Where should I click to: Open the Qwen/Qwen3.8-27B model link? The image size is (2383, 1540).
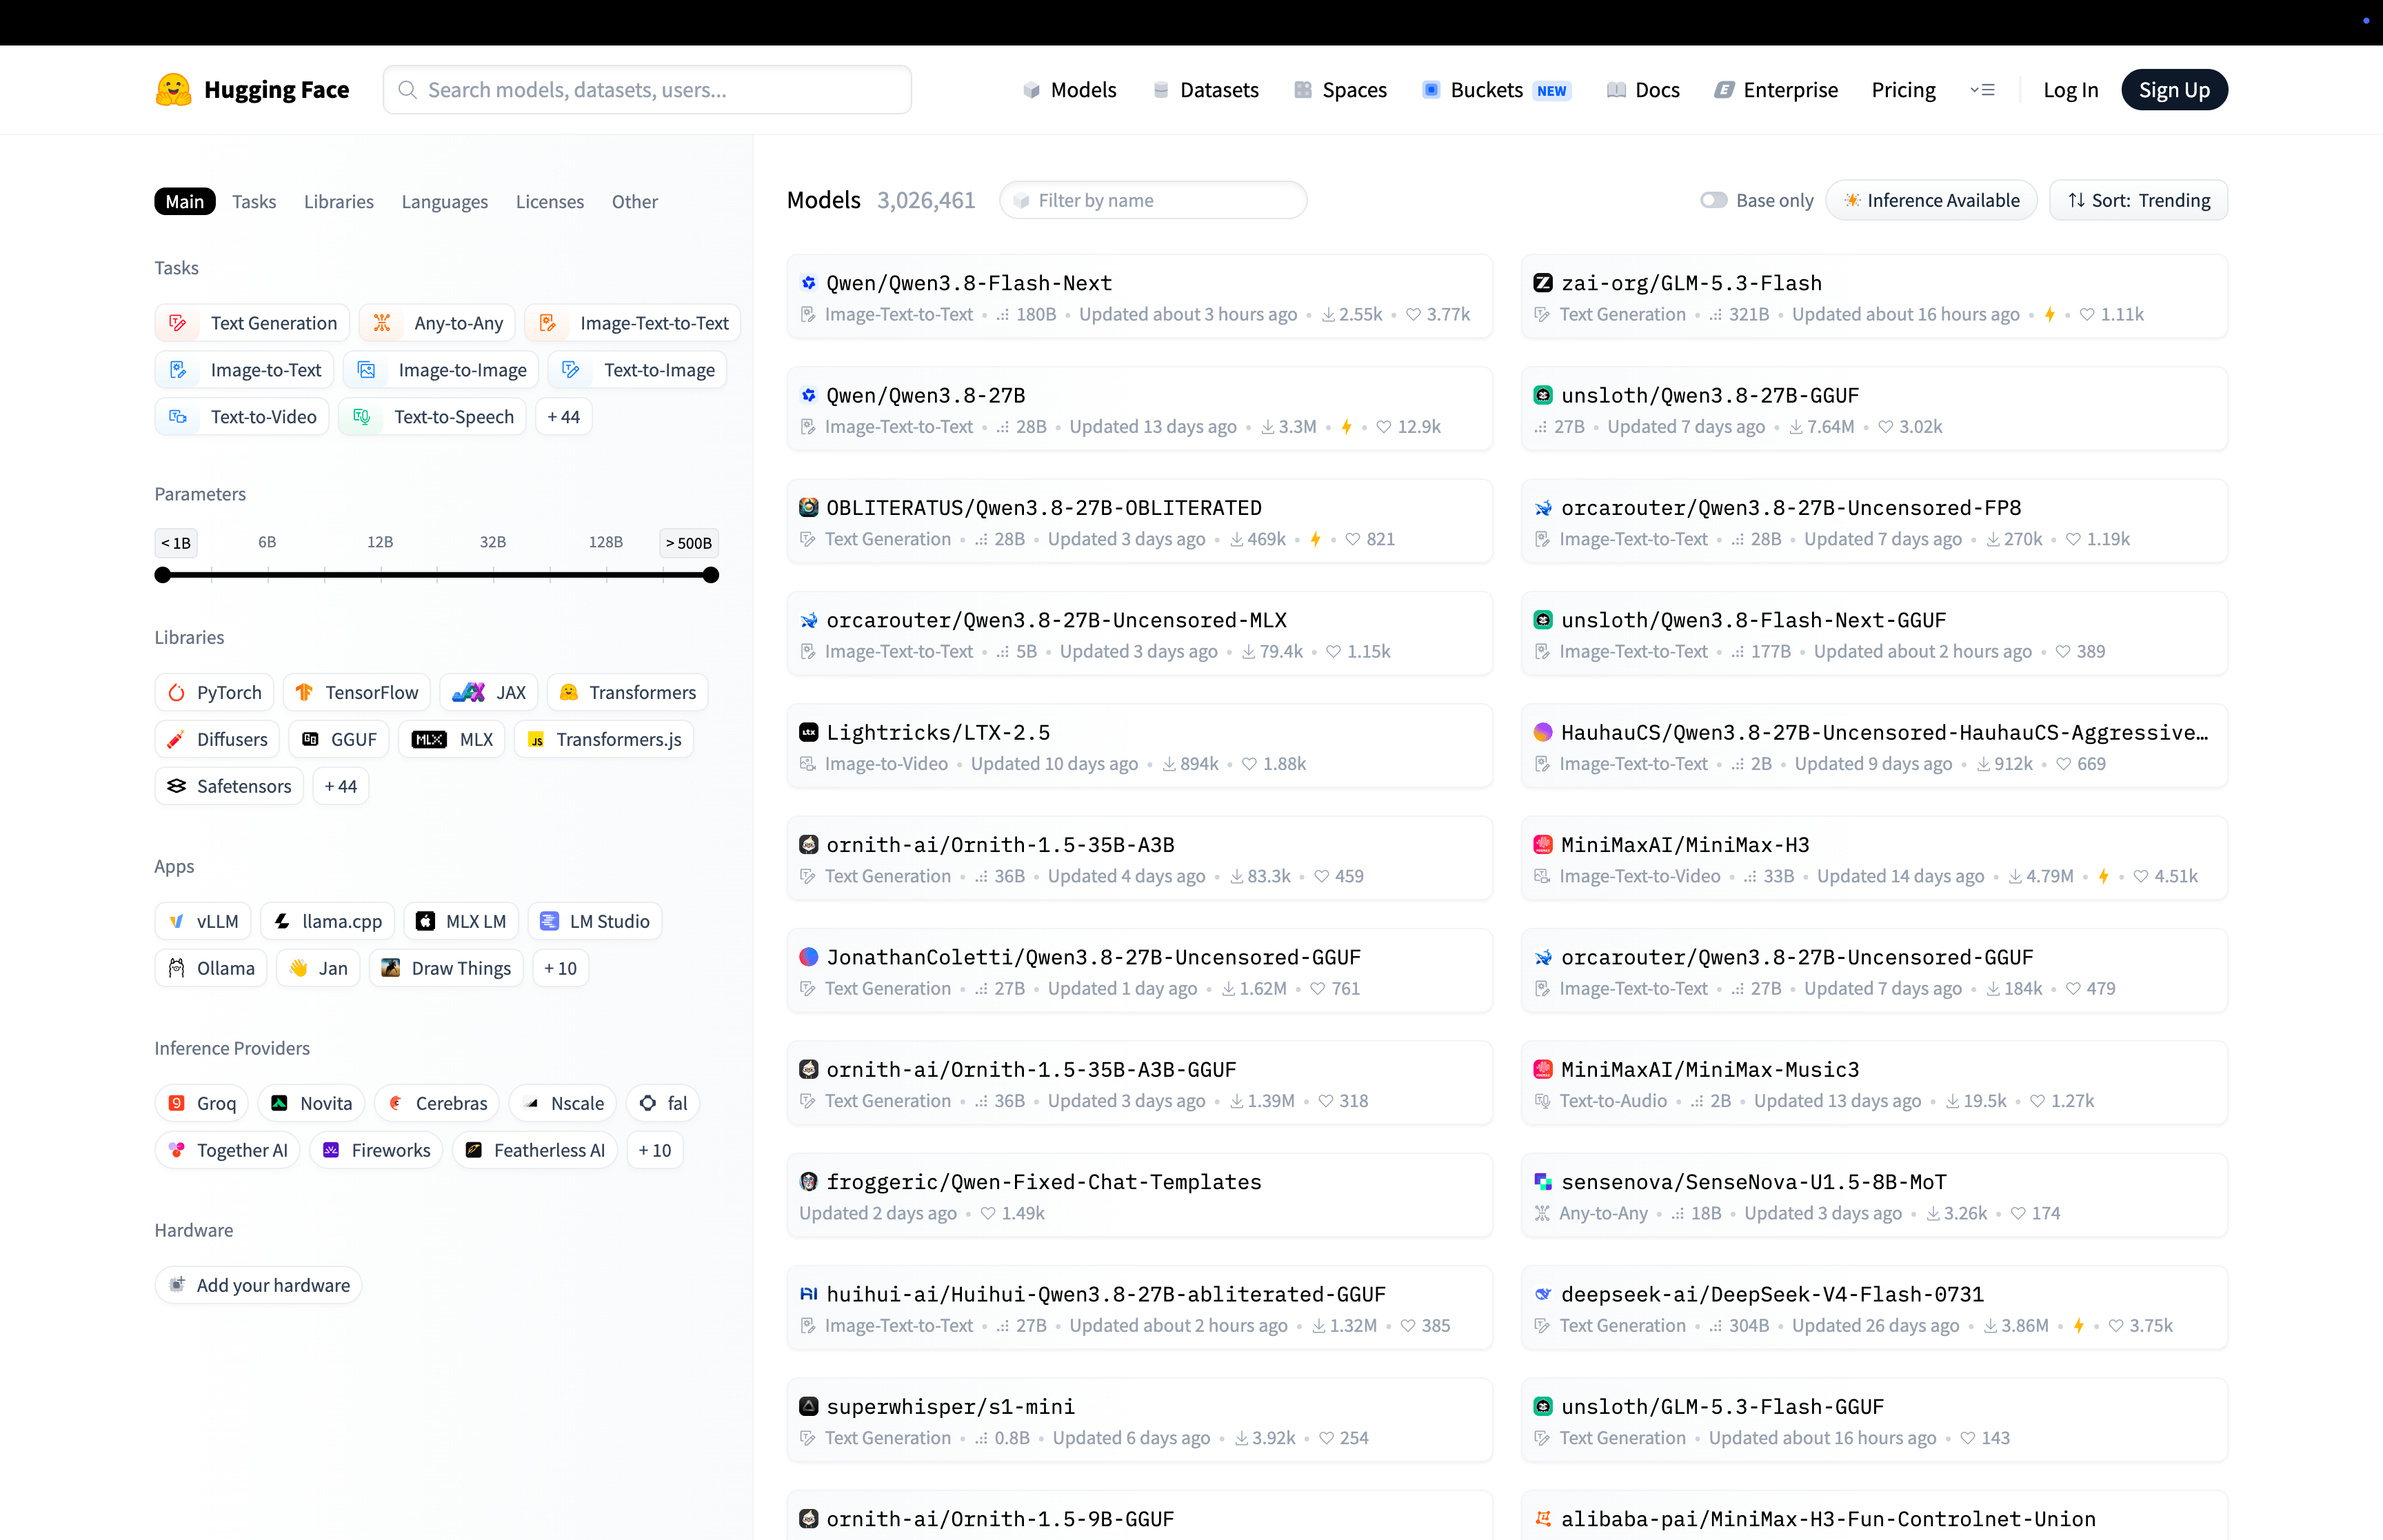point(925,395)
